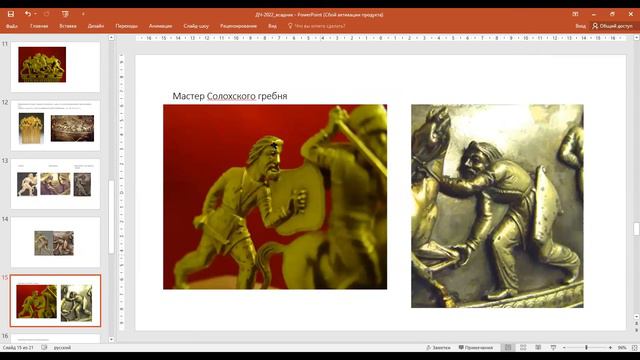
Task: Open the Файл menu tab
Action: point(12,26)
